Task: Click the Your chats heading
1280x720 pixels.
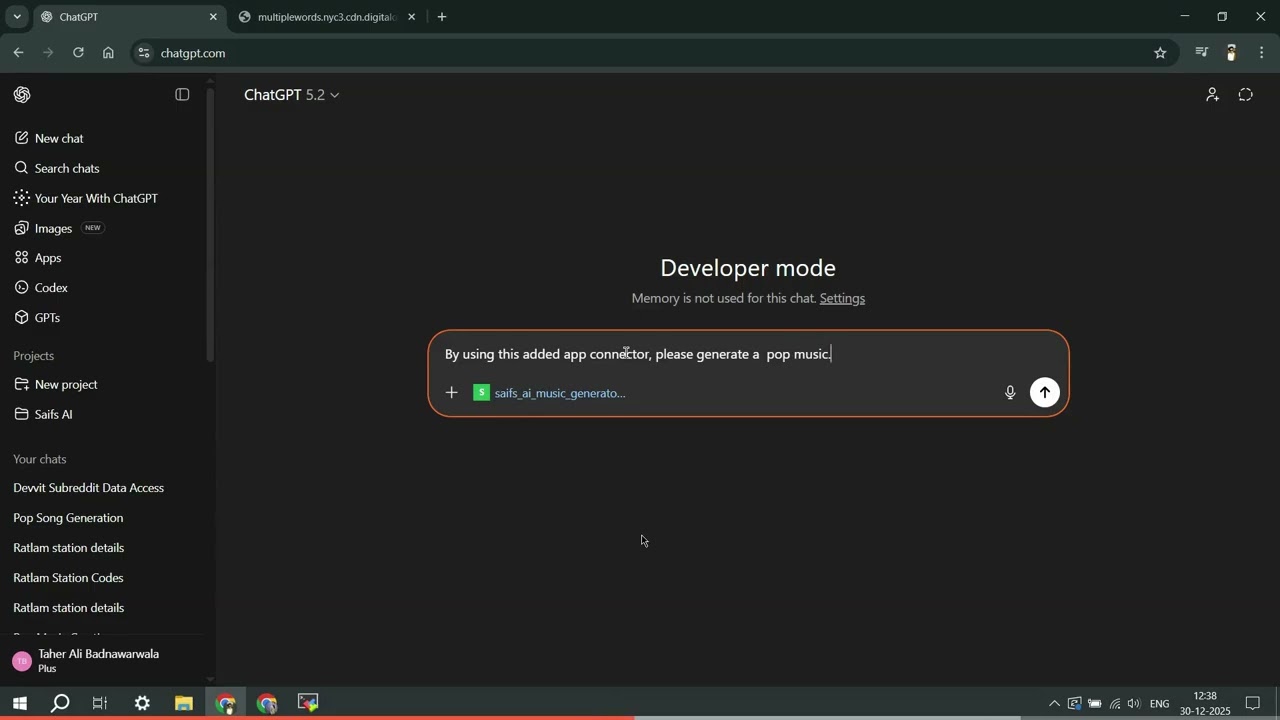Action: click(x=40, y=459)
